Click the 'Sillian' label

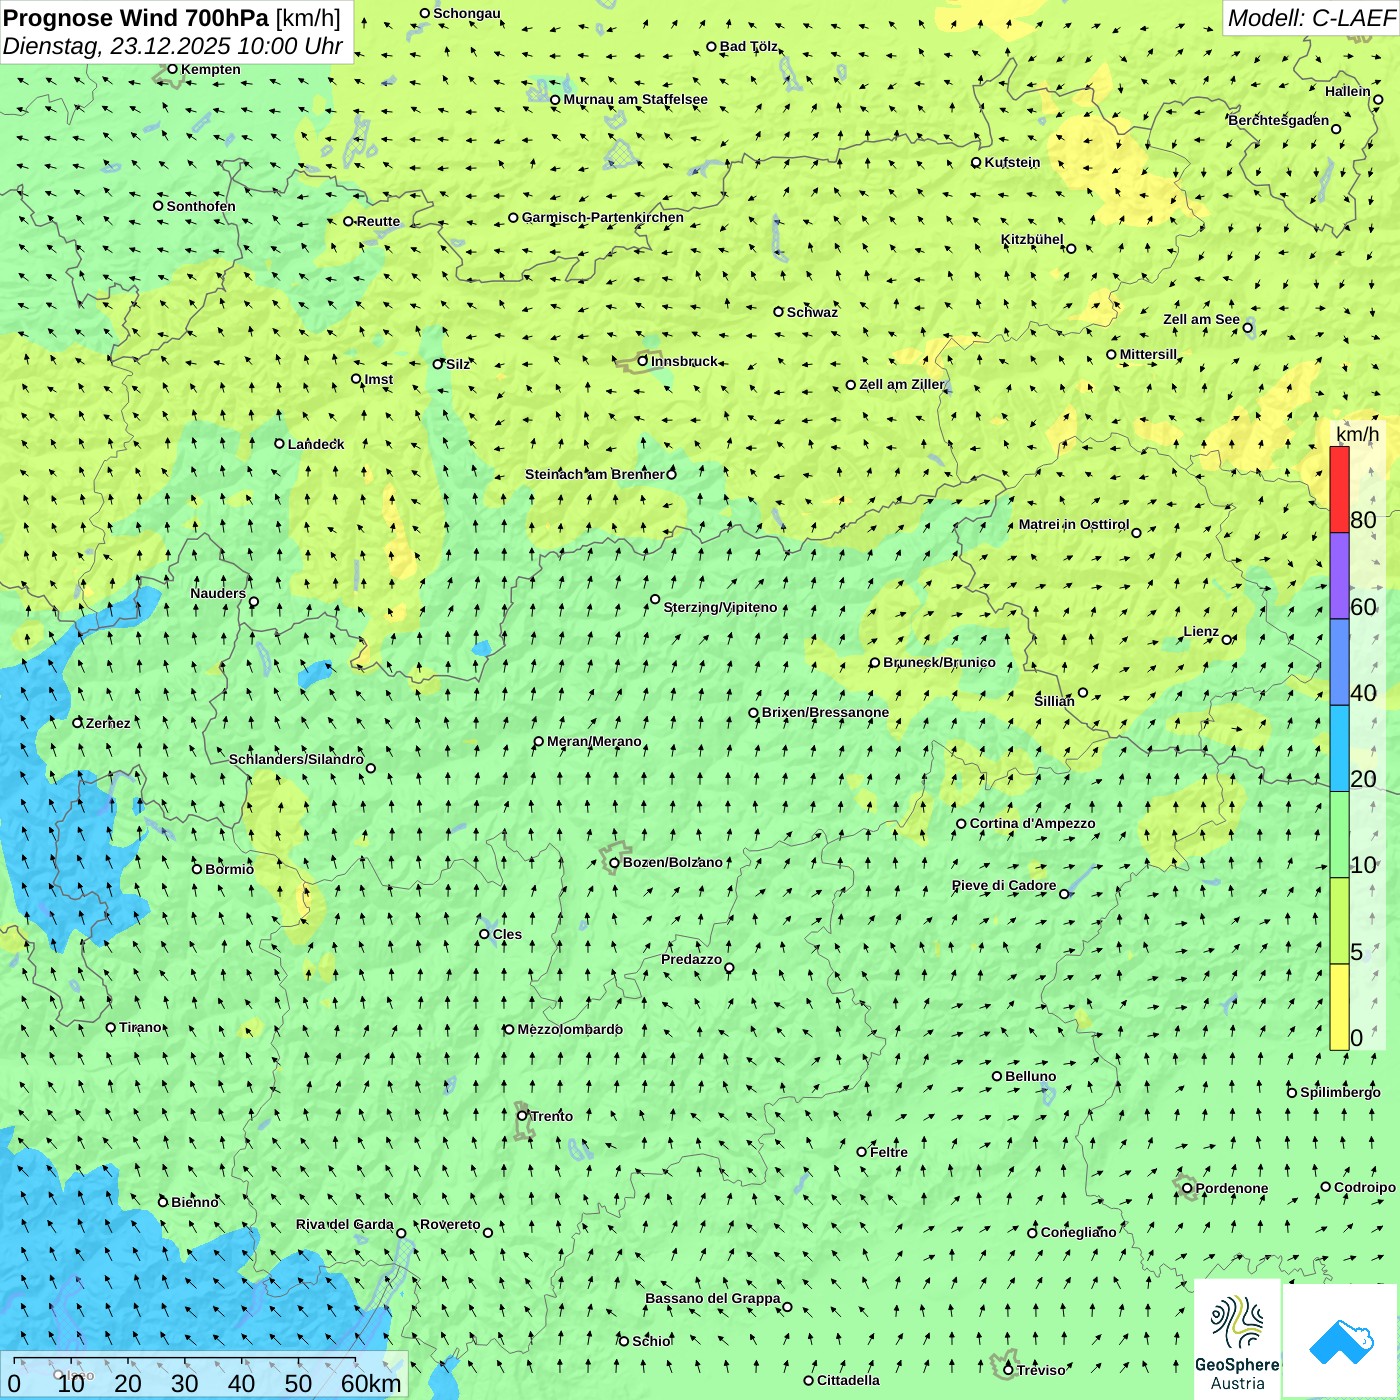[1054, 701]
